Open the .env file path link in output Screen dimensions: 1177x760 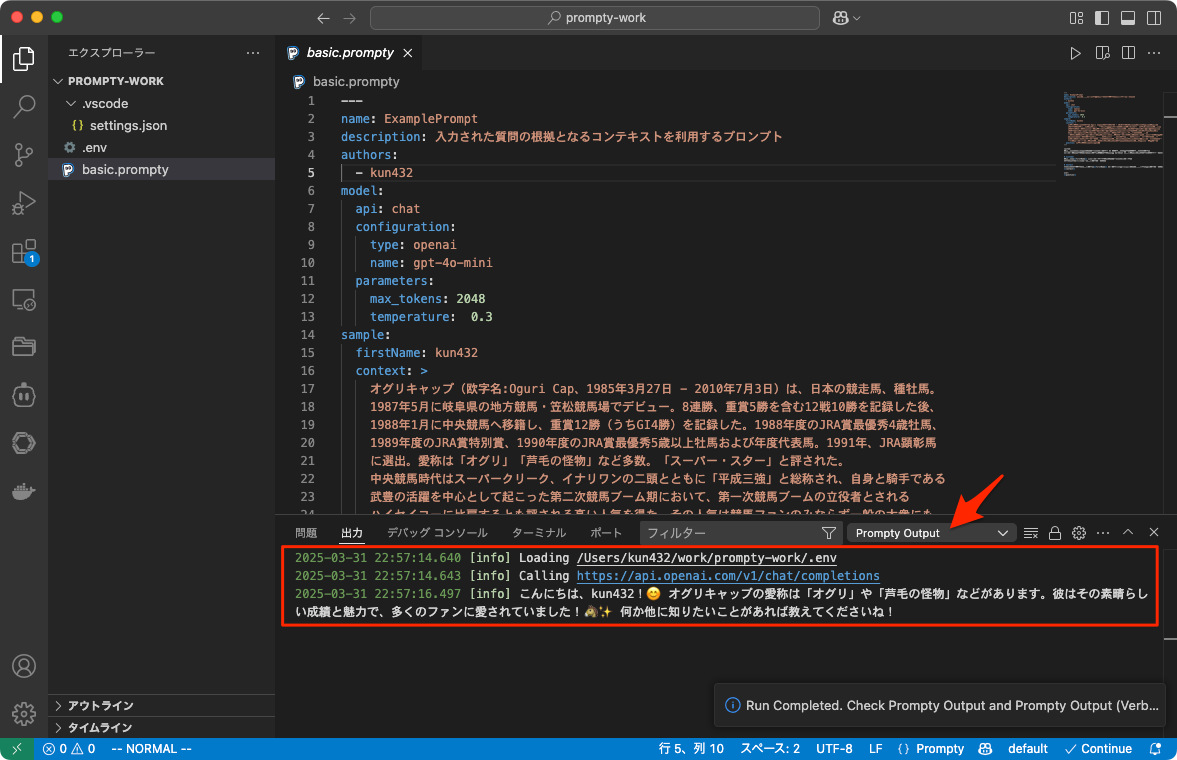point(706,558)
